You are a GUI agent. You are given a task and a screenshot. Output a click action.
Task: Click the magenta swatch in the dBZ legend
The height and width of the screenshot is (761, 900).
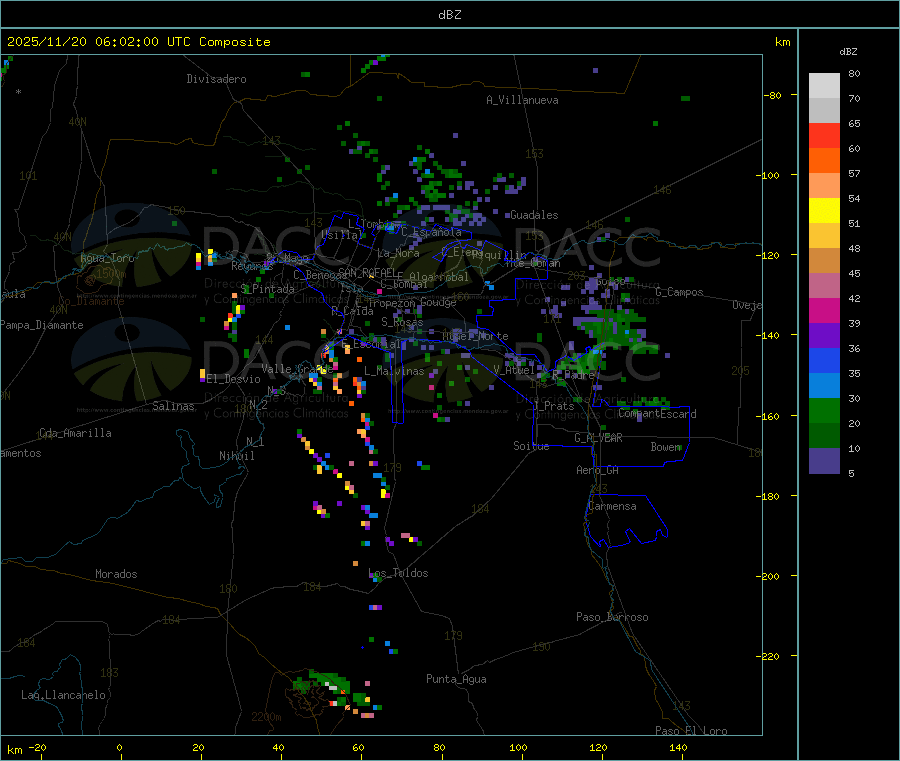824,310
